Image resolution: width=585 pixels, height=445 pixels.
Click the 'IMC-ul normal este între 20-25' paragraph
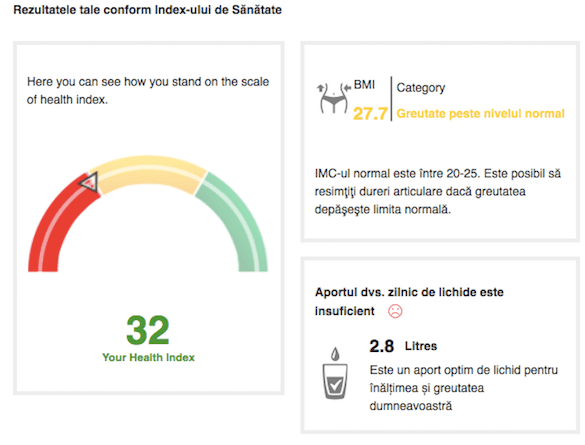(x=438, y=191)
